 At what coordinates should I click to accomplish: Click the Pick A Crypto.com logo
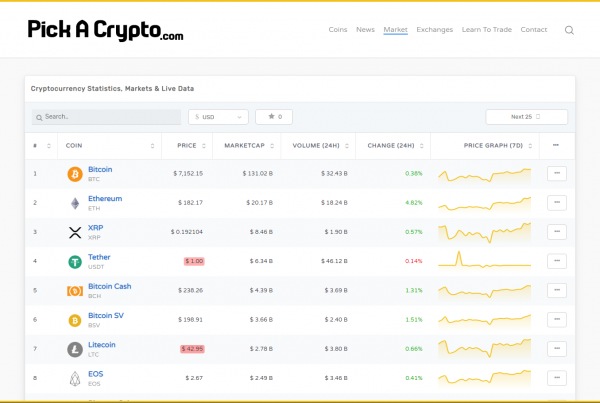point(105,30)
